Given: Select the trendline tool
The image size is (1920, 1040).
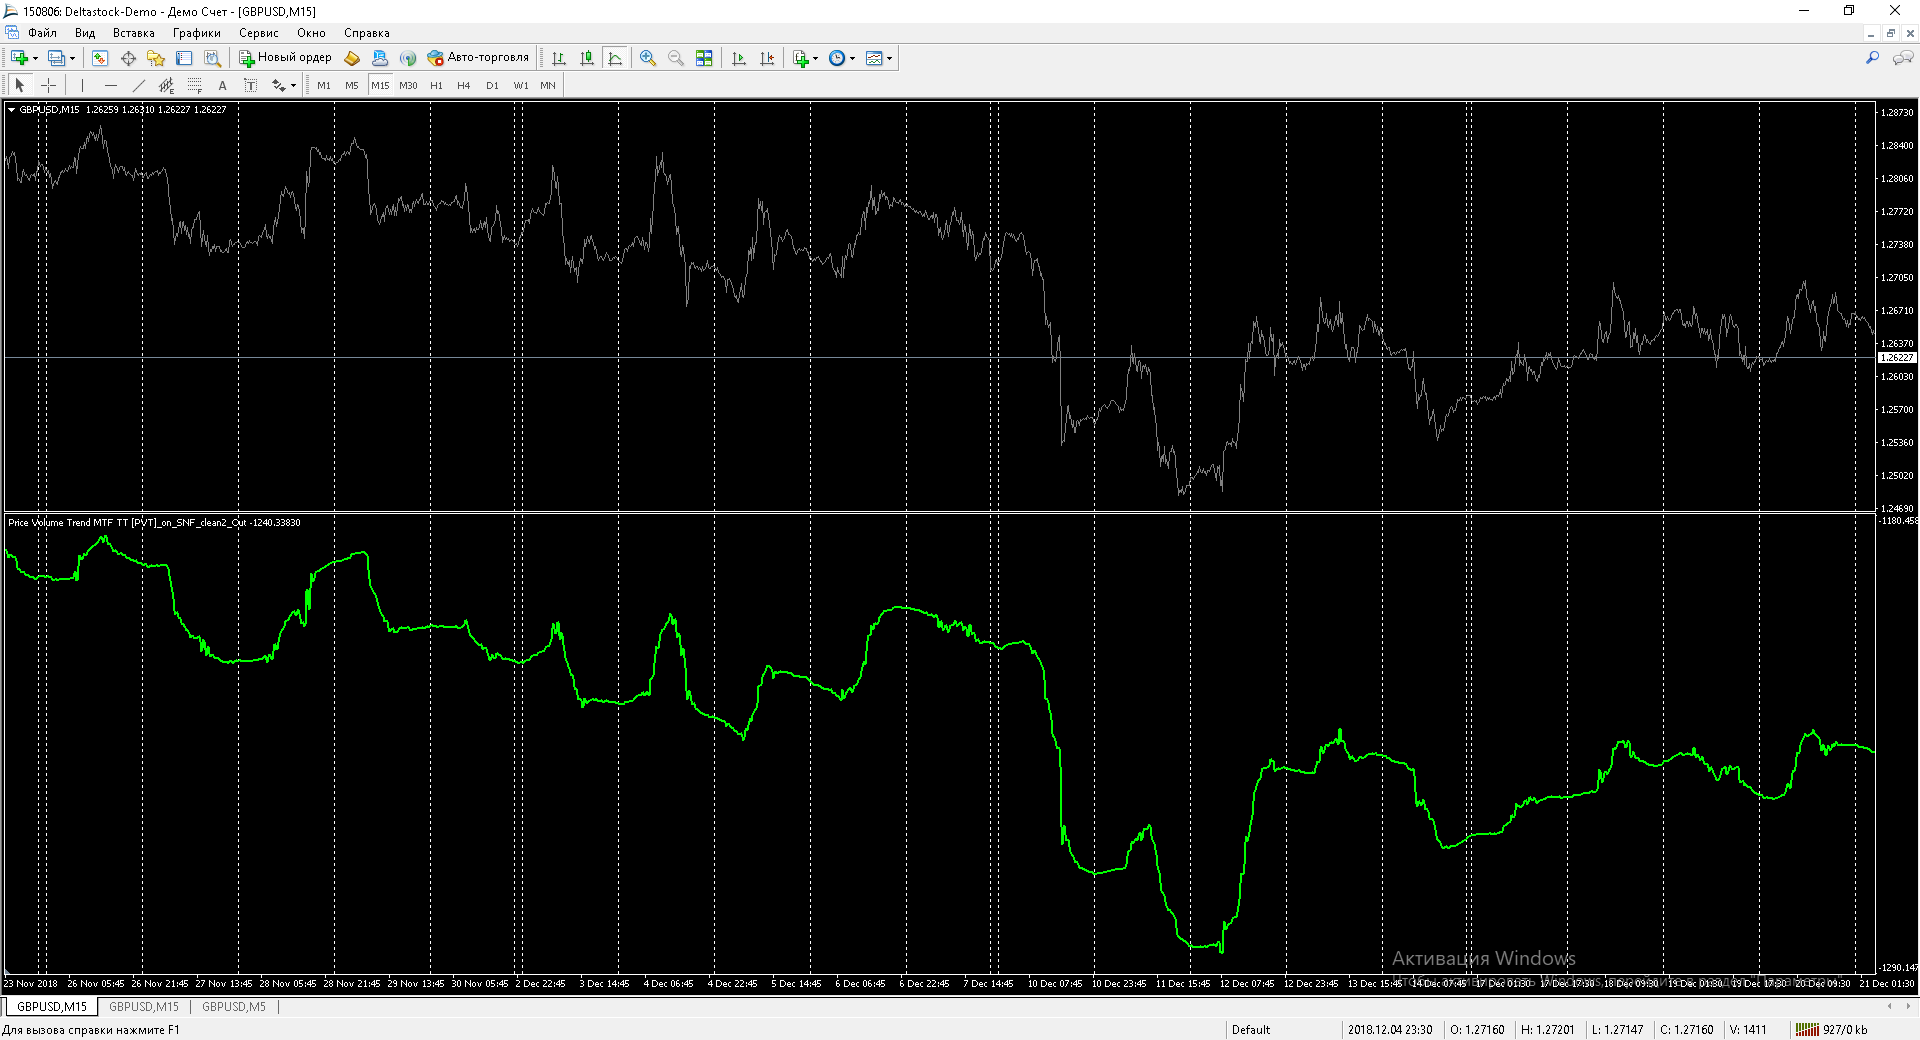Looking at the screenshot, I should tap(138, 85).
